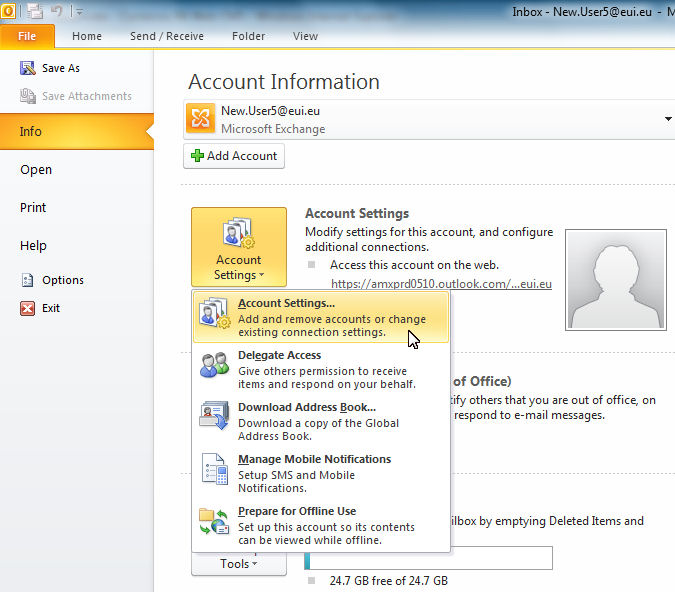
Task: Choose Options in the File sidebar
Action: tap(62, 280)
